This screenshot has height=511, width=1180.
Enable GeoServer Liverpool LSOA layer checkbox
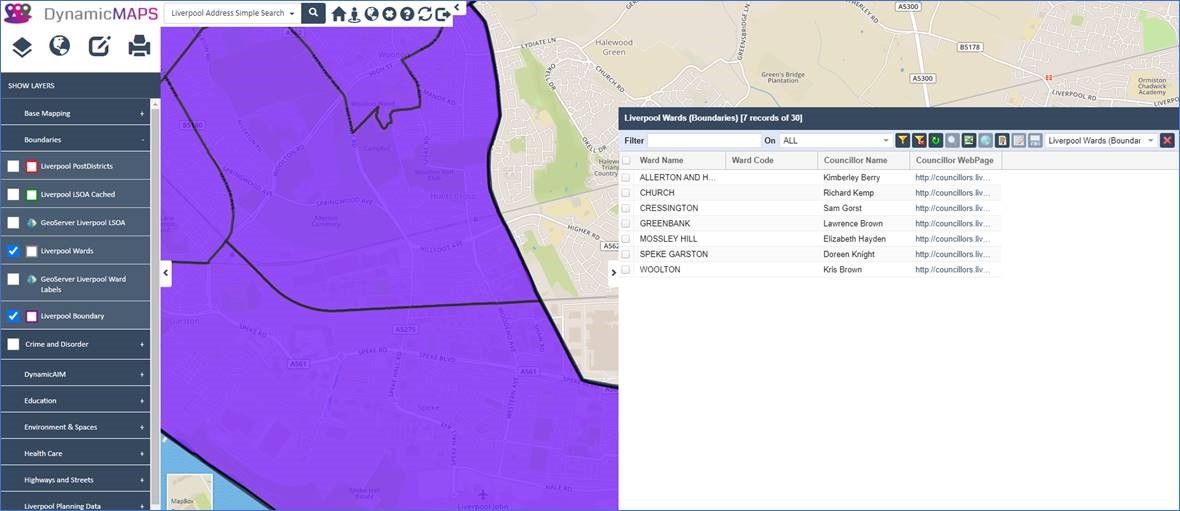click(14, 223)
